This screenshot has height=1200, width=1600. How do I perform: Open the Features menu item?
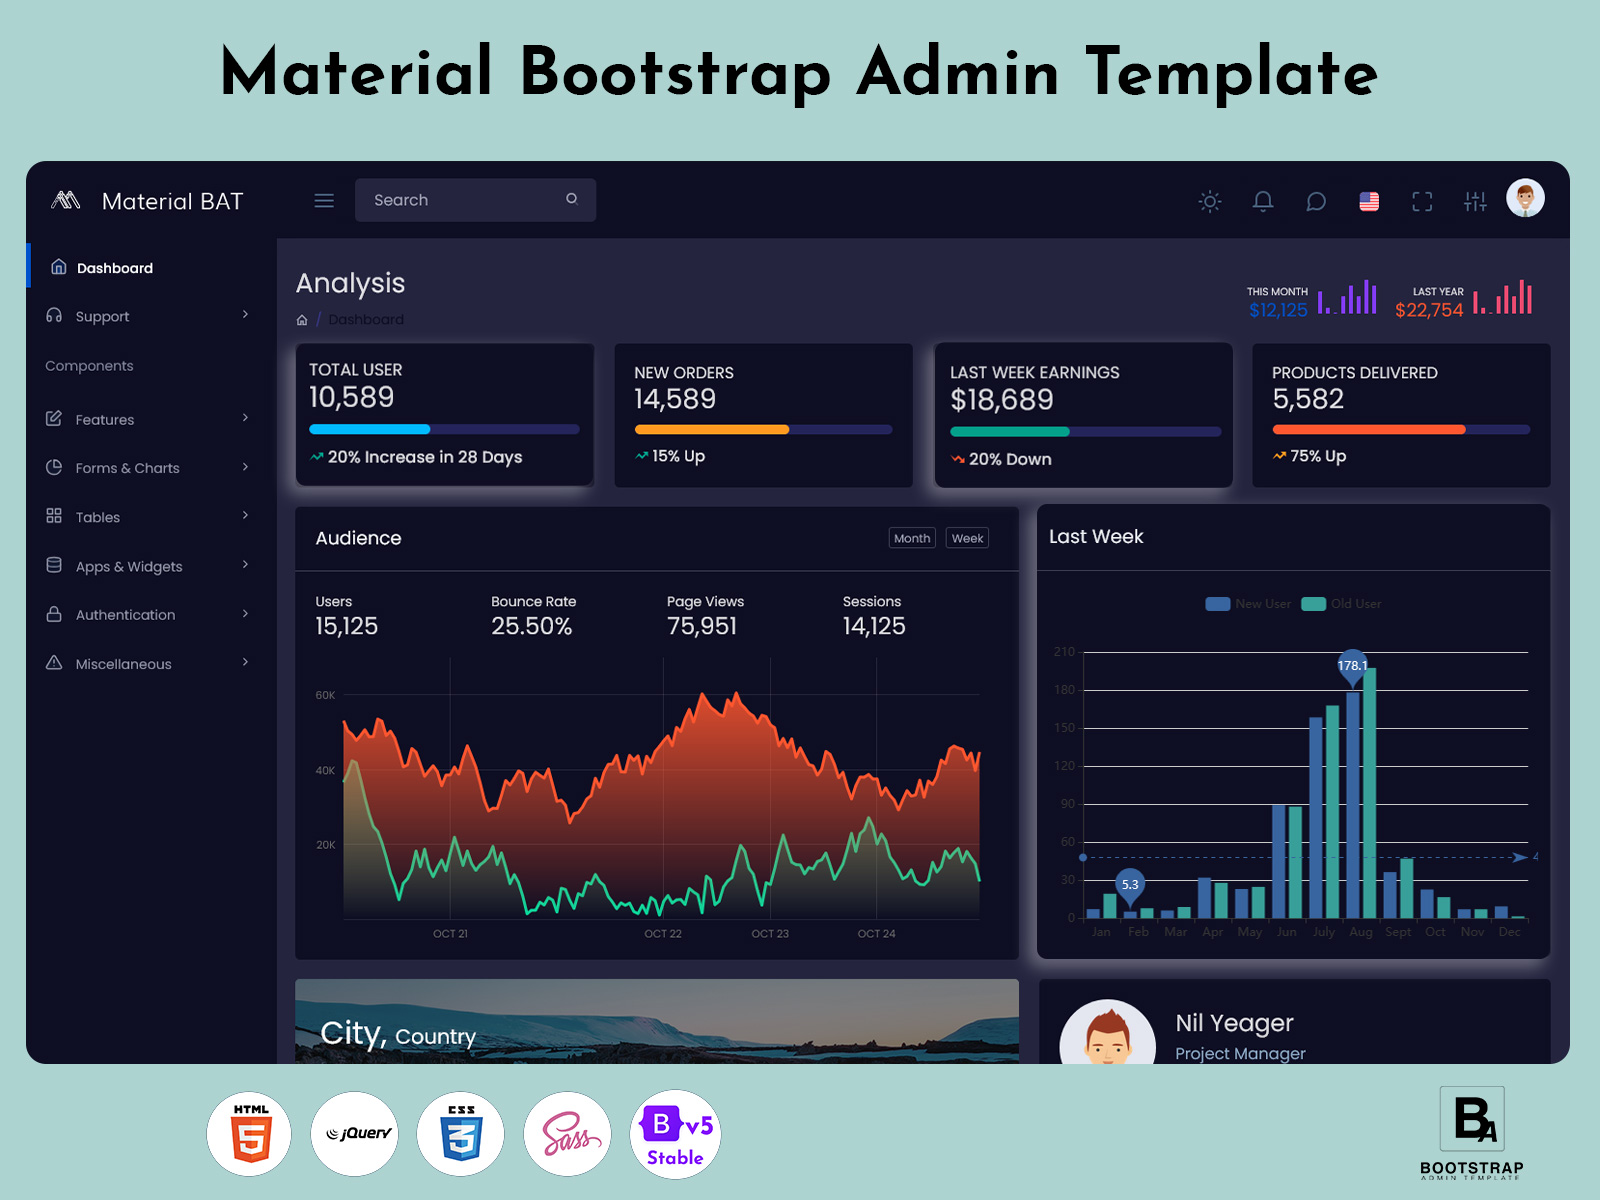pos(151,419)
